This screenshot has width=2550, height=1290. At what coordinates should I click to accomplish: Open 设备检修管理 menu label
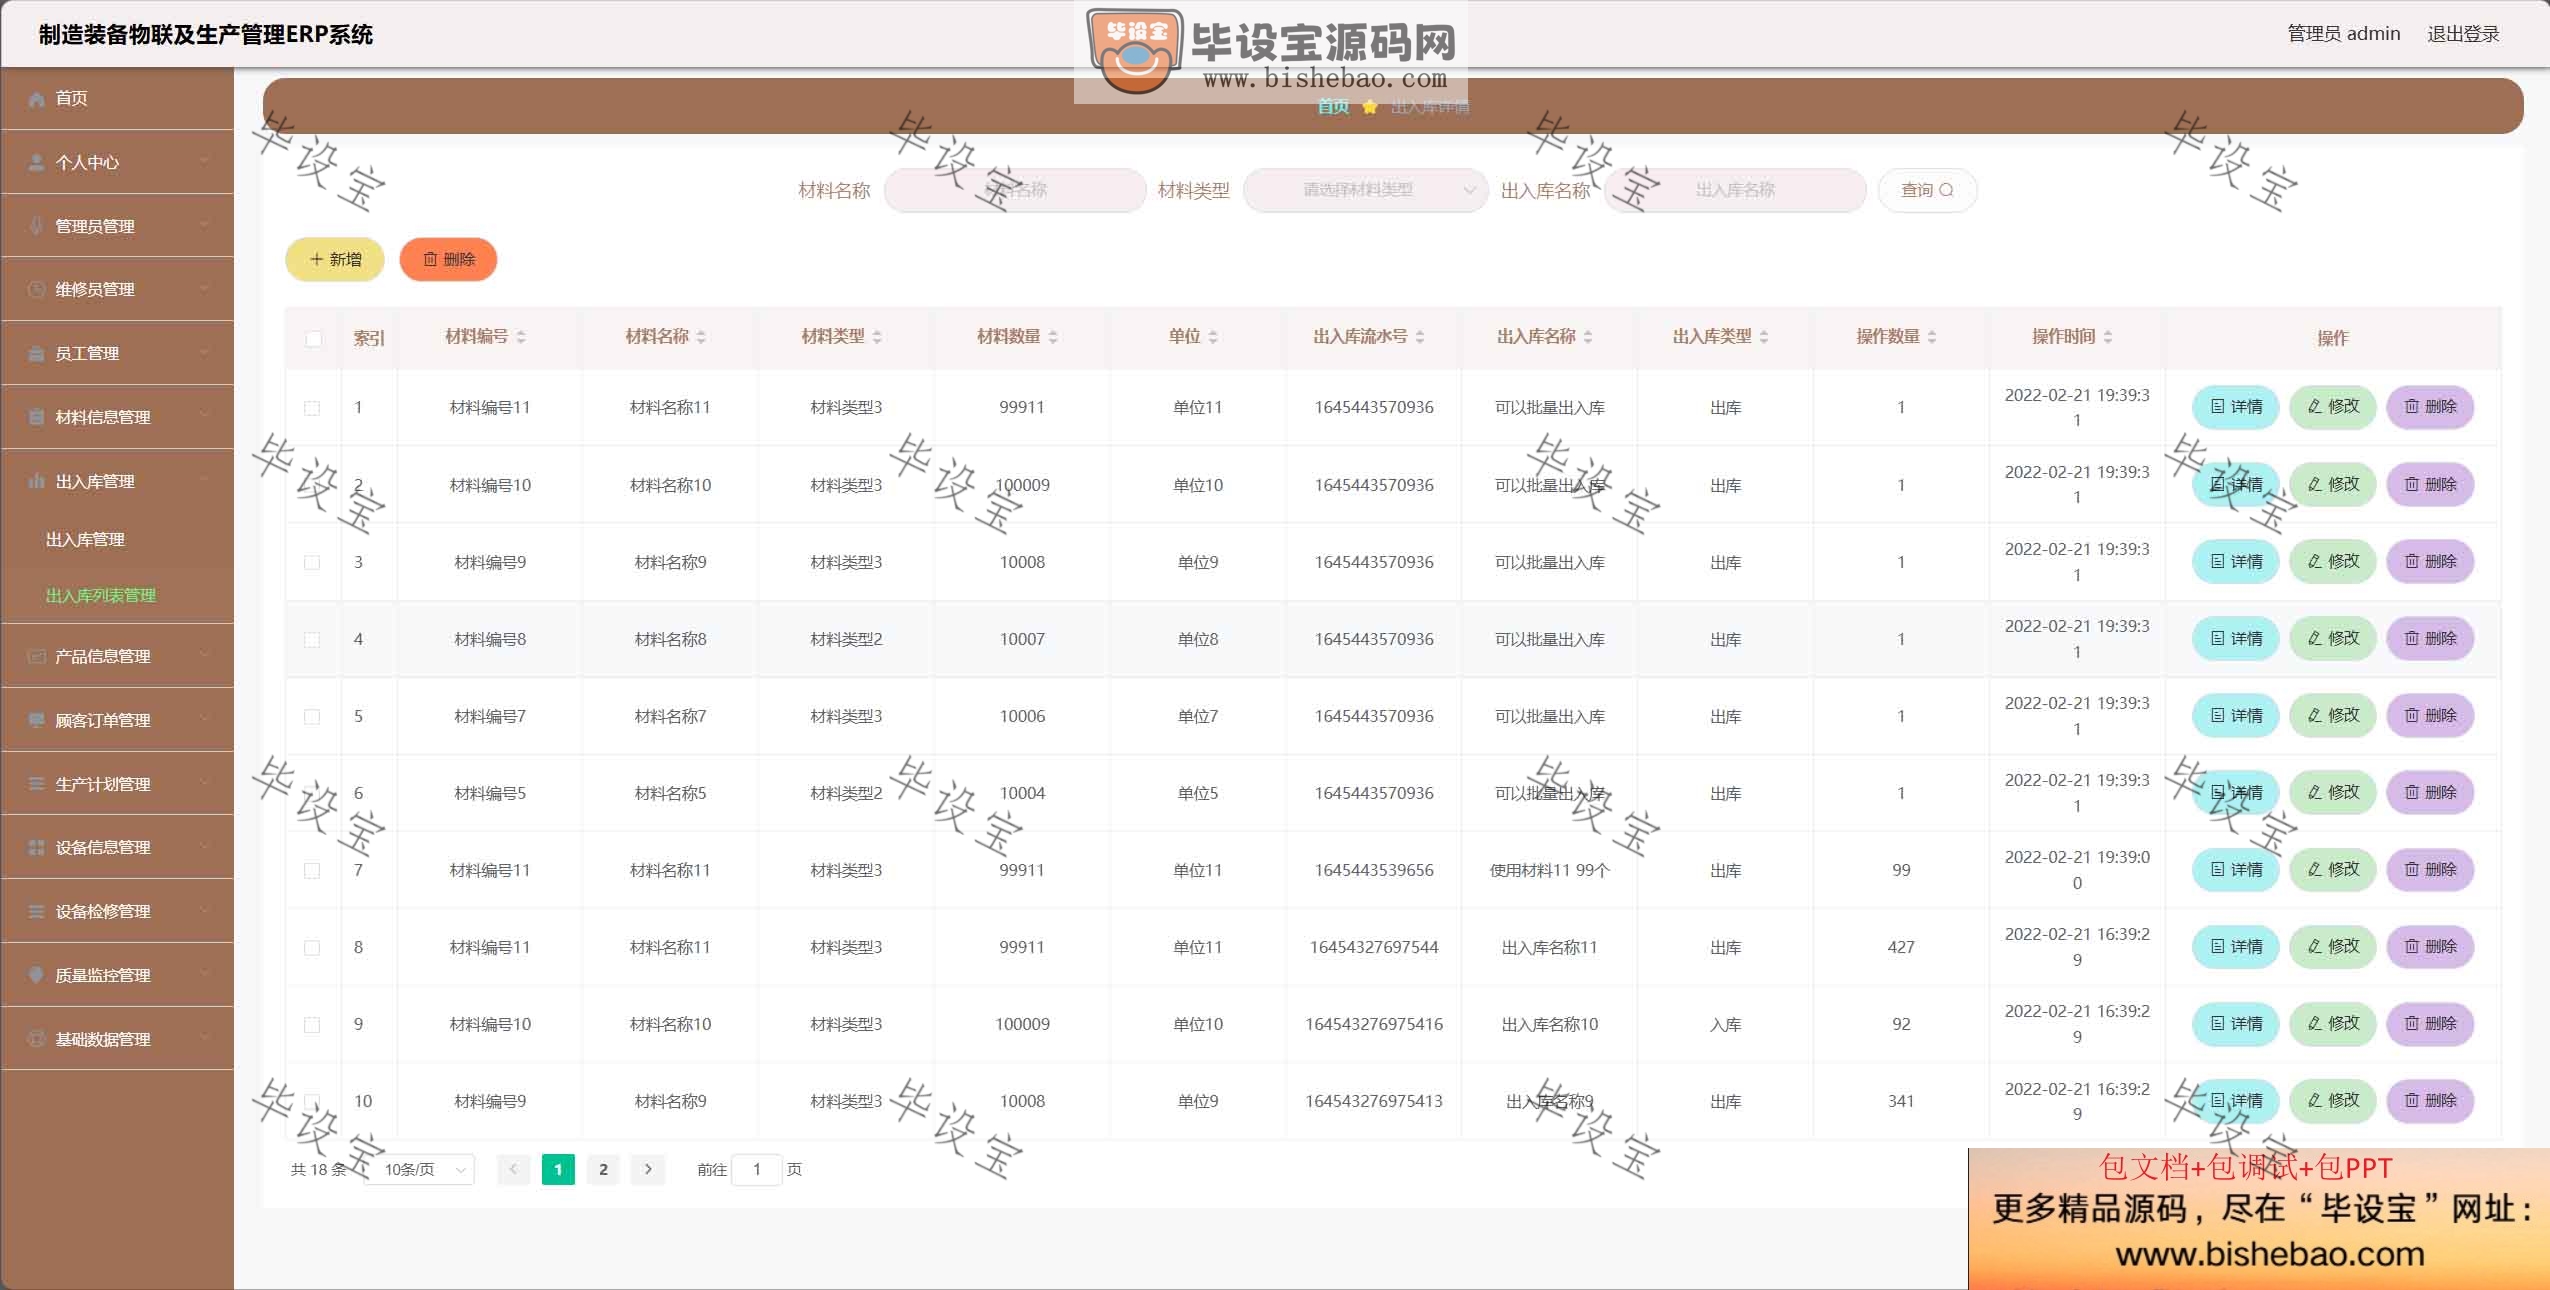pyautogui.click(x=103, y=911)
